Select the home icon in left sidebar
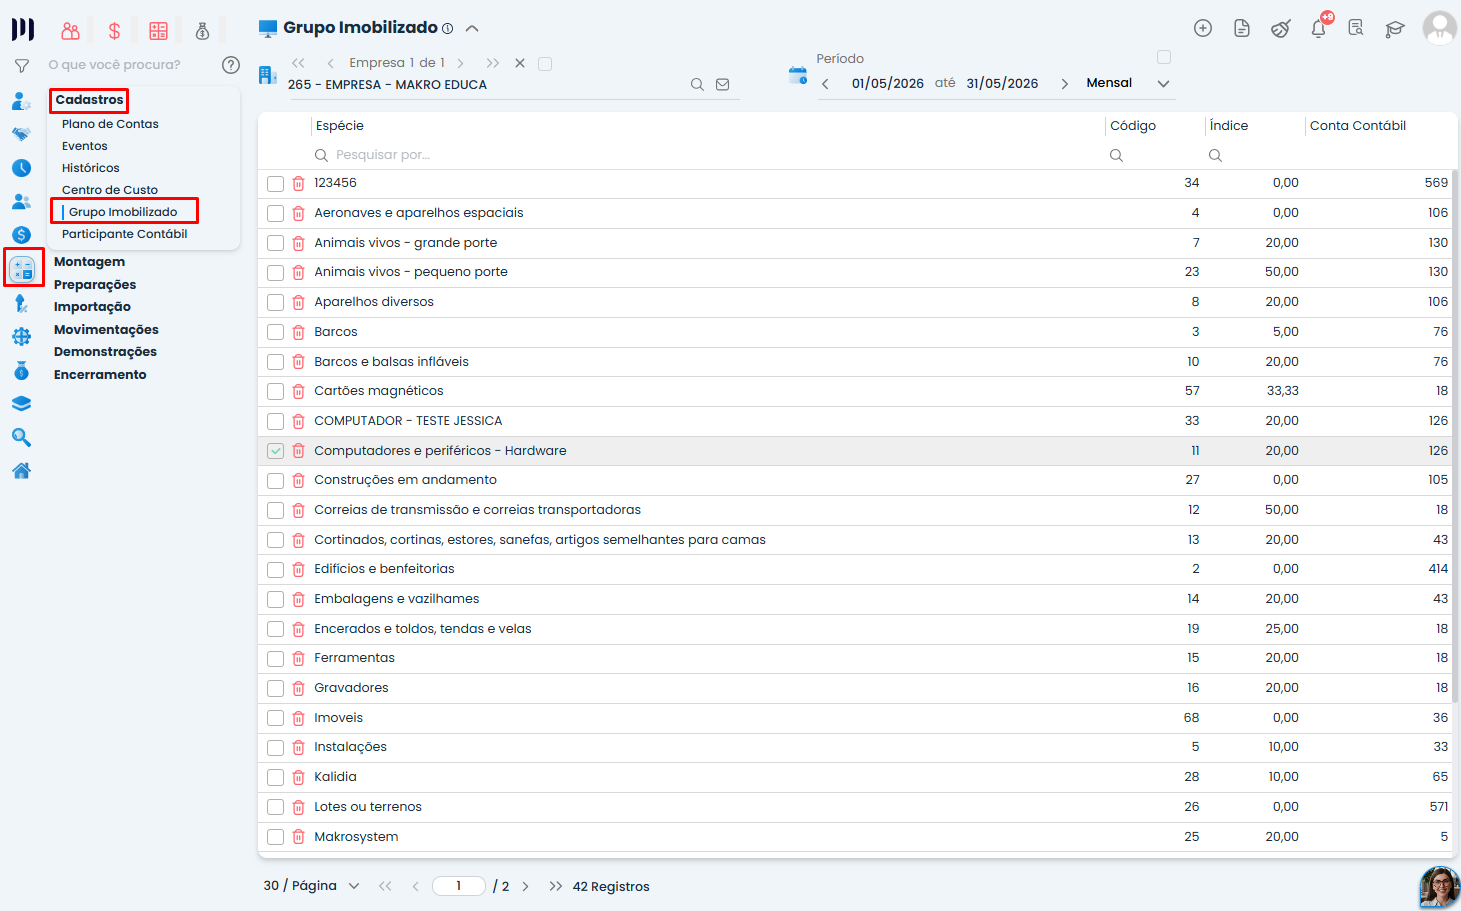 [21, 471]
